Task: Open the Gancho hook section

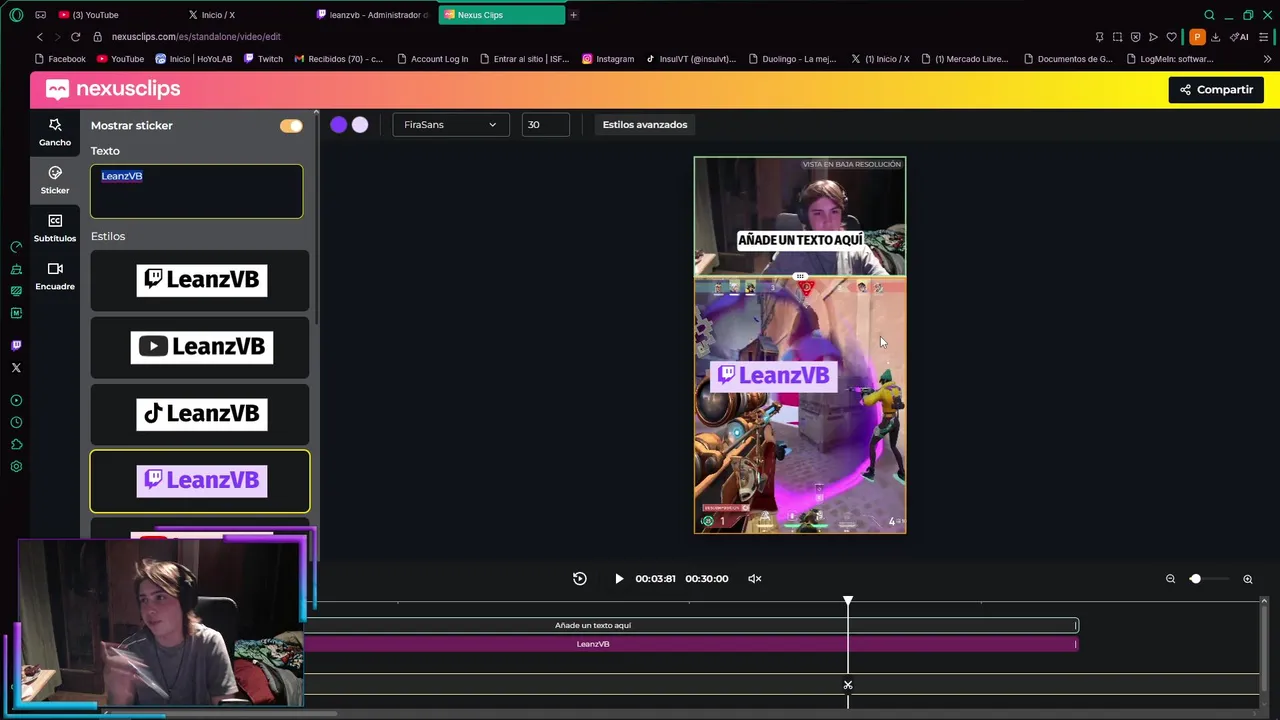Action: click(x=55, y=131)
